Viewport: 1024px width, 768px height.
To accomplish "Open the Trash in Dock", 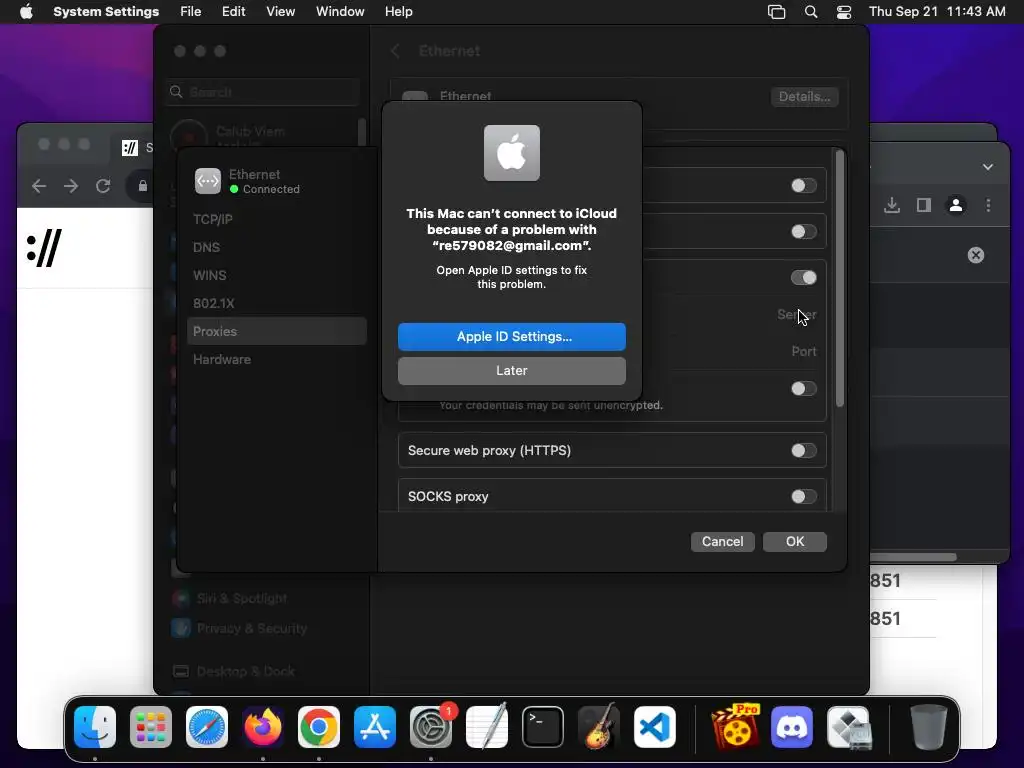I will 929,727.
